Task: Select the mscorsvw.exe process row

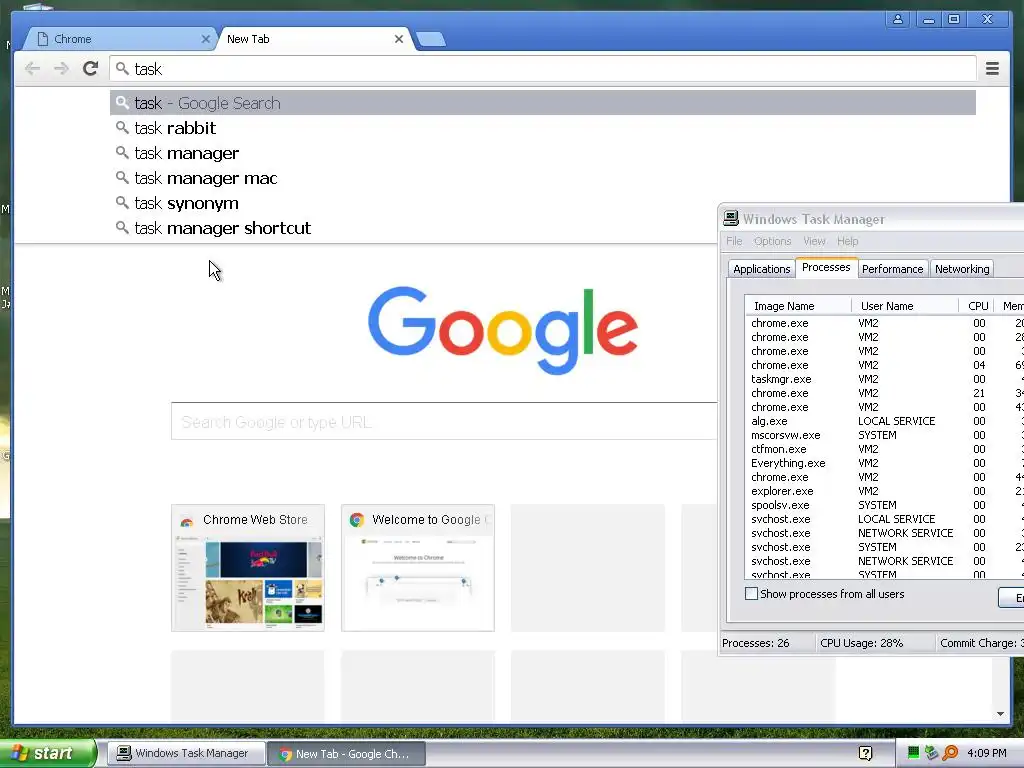Action: (884, 435)
